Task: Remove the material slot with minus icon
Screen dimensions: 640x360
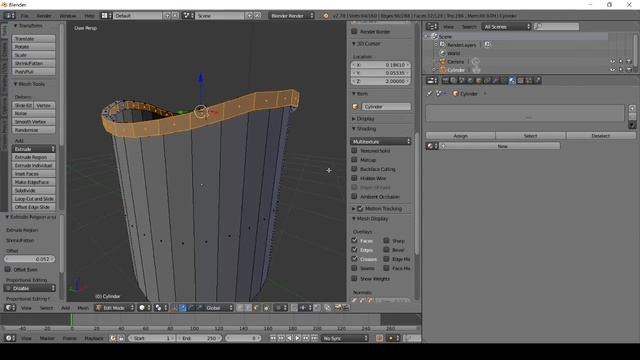Action: [632, 117]
